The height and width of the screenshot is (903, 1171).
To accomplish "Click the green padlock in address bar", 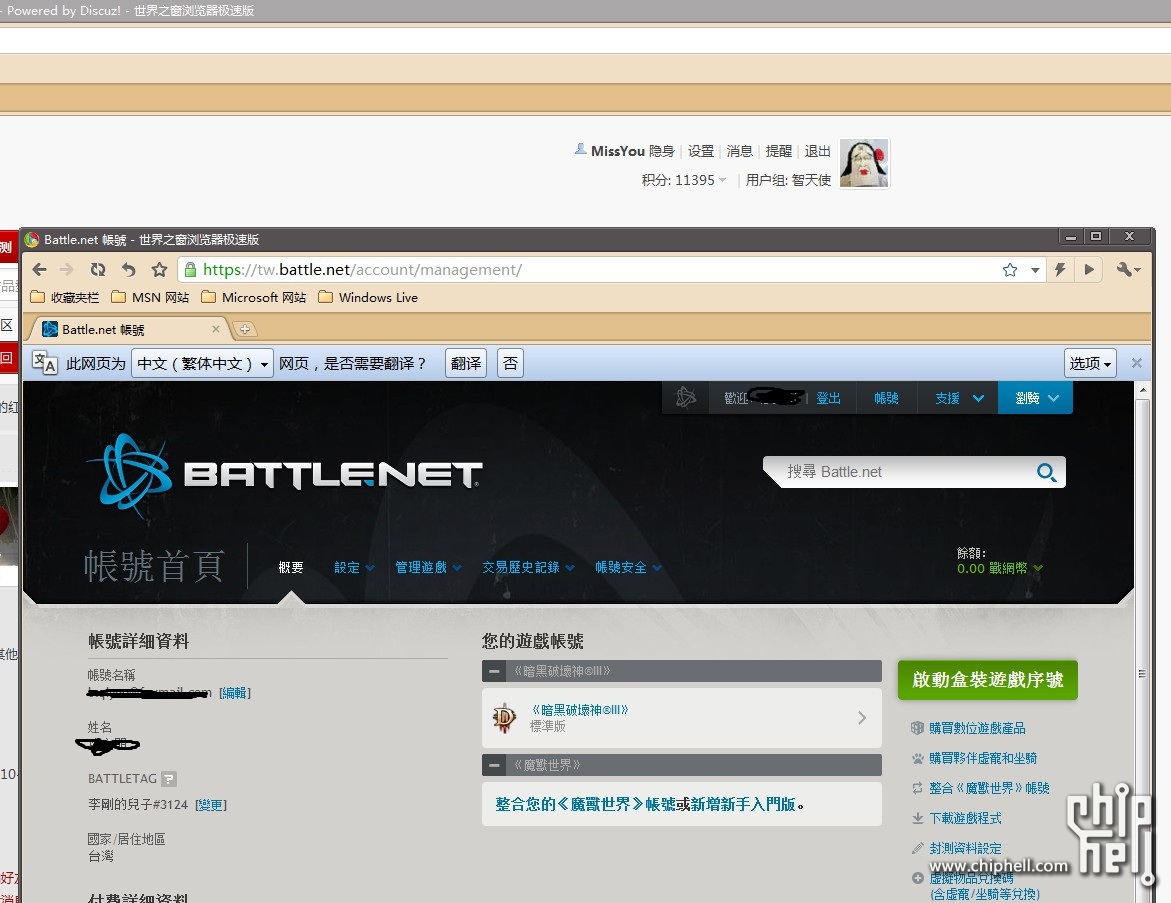I will [190, 270].
